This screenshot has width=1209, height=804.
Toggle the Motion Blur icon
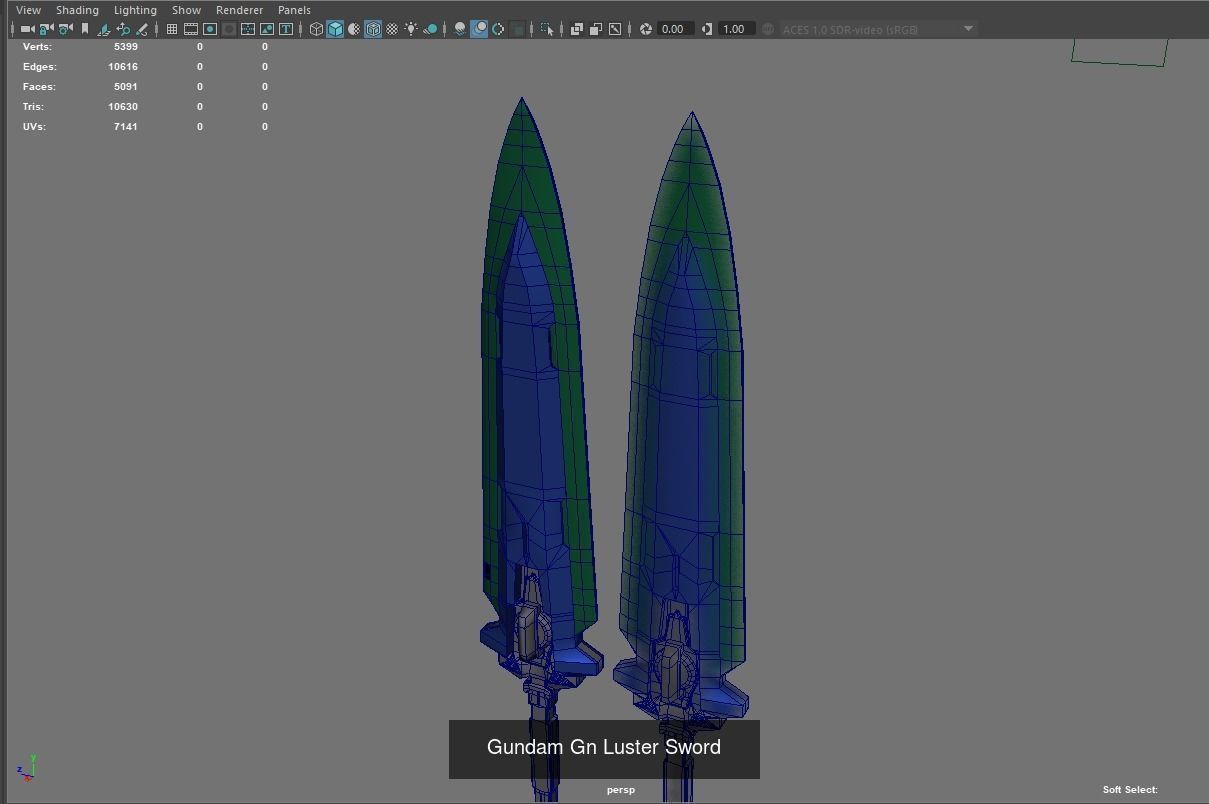tap(480, 29)
